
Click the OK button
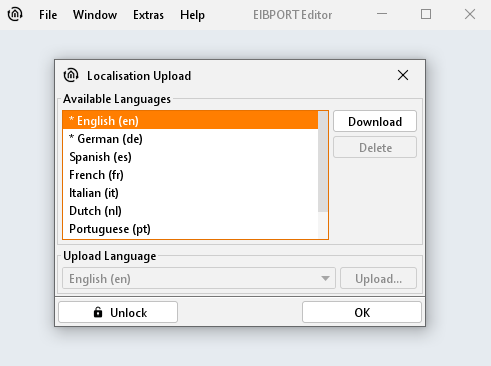click(x=362, y=312)
